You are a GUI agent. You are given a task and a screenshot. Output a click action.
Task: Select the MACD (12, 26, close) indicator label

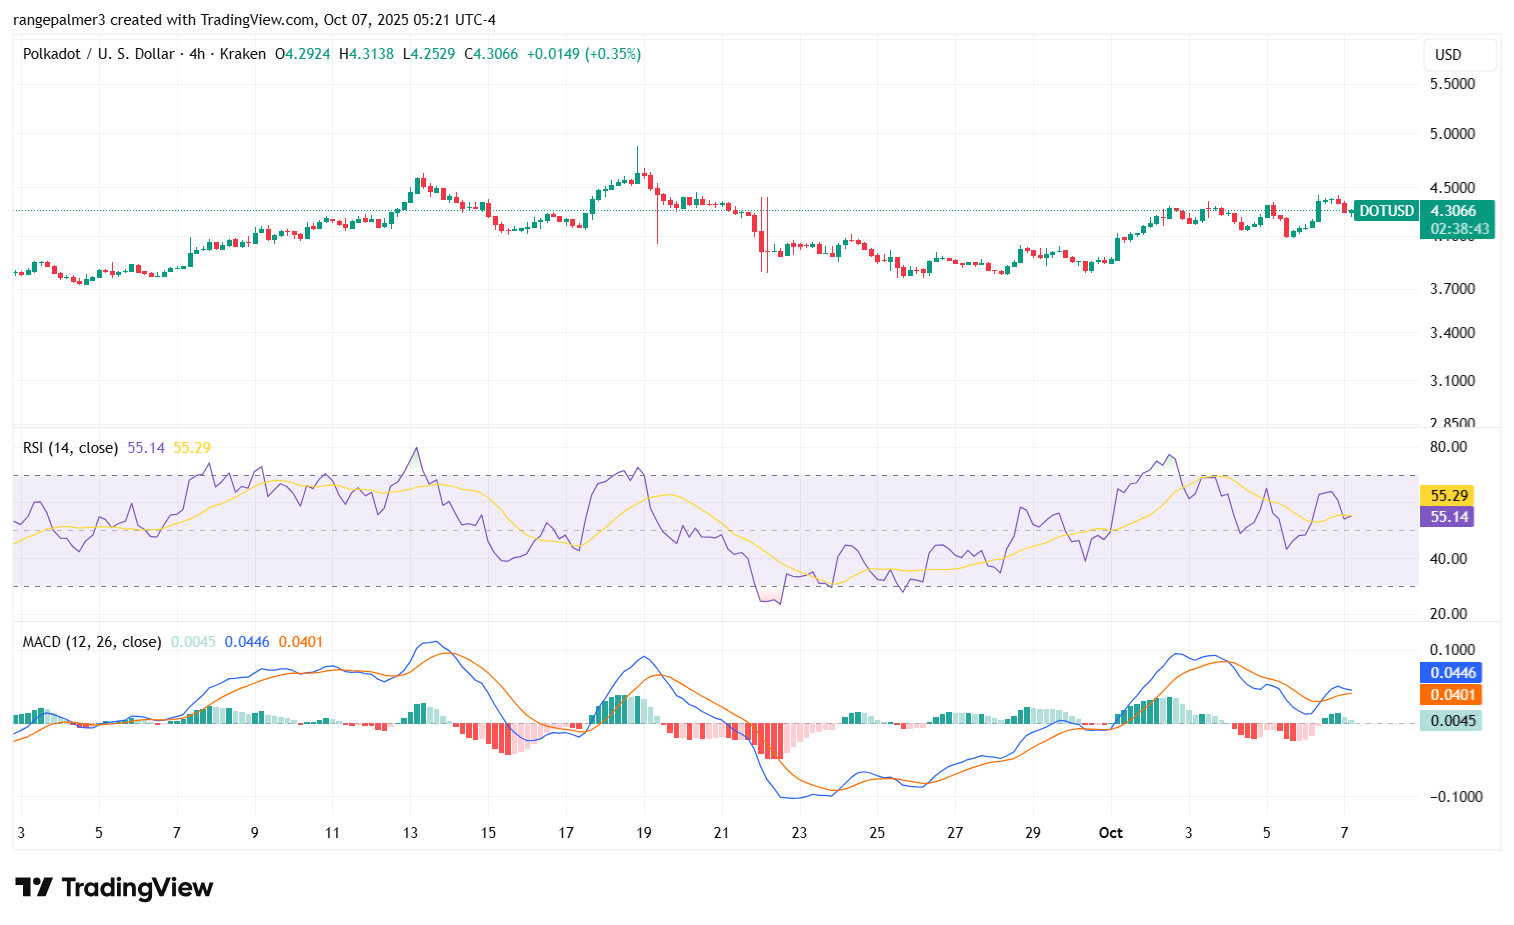92,642
